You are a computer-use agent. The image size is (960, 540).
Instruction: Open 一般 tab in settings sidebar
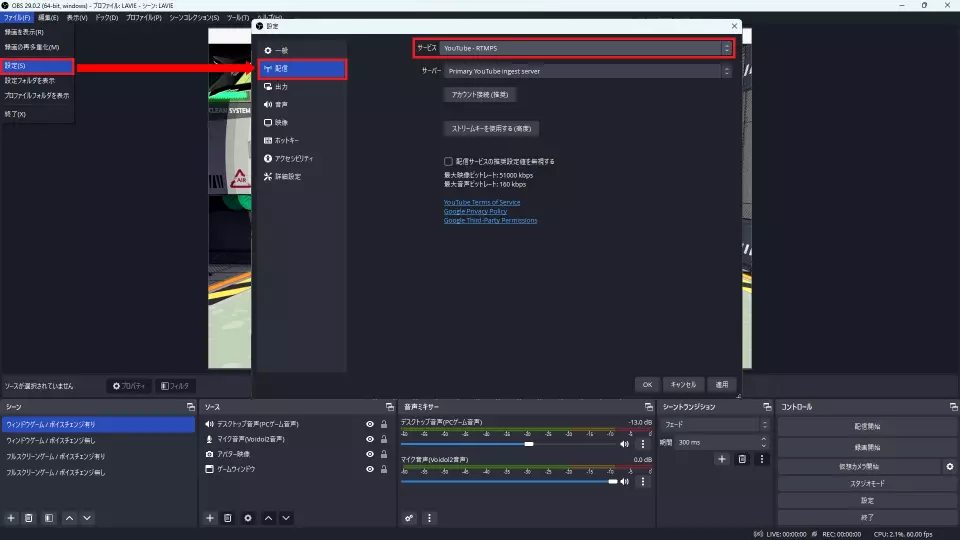point(302,50)
